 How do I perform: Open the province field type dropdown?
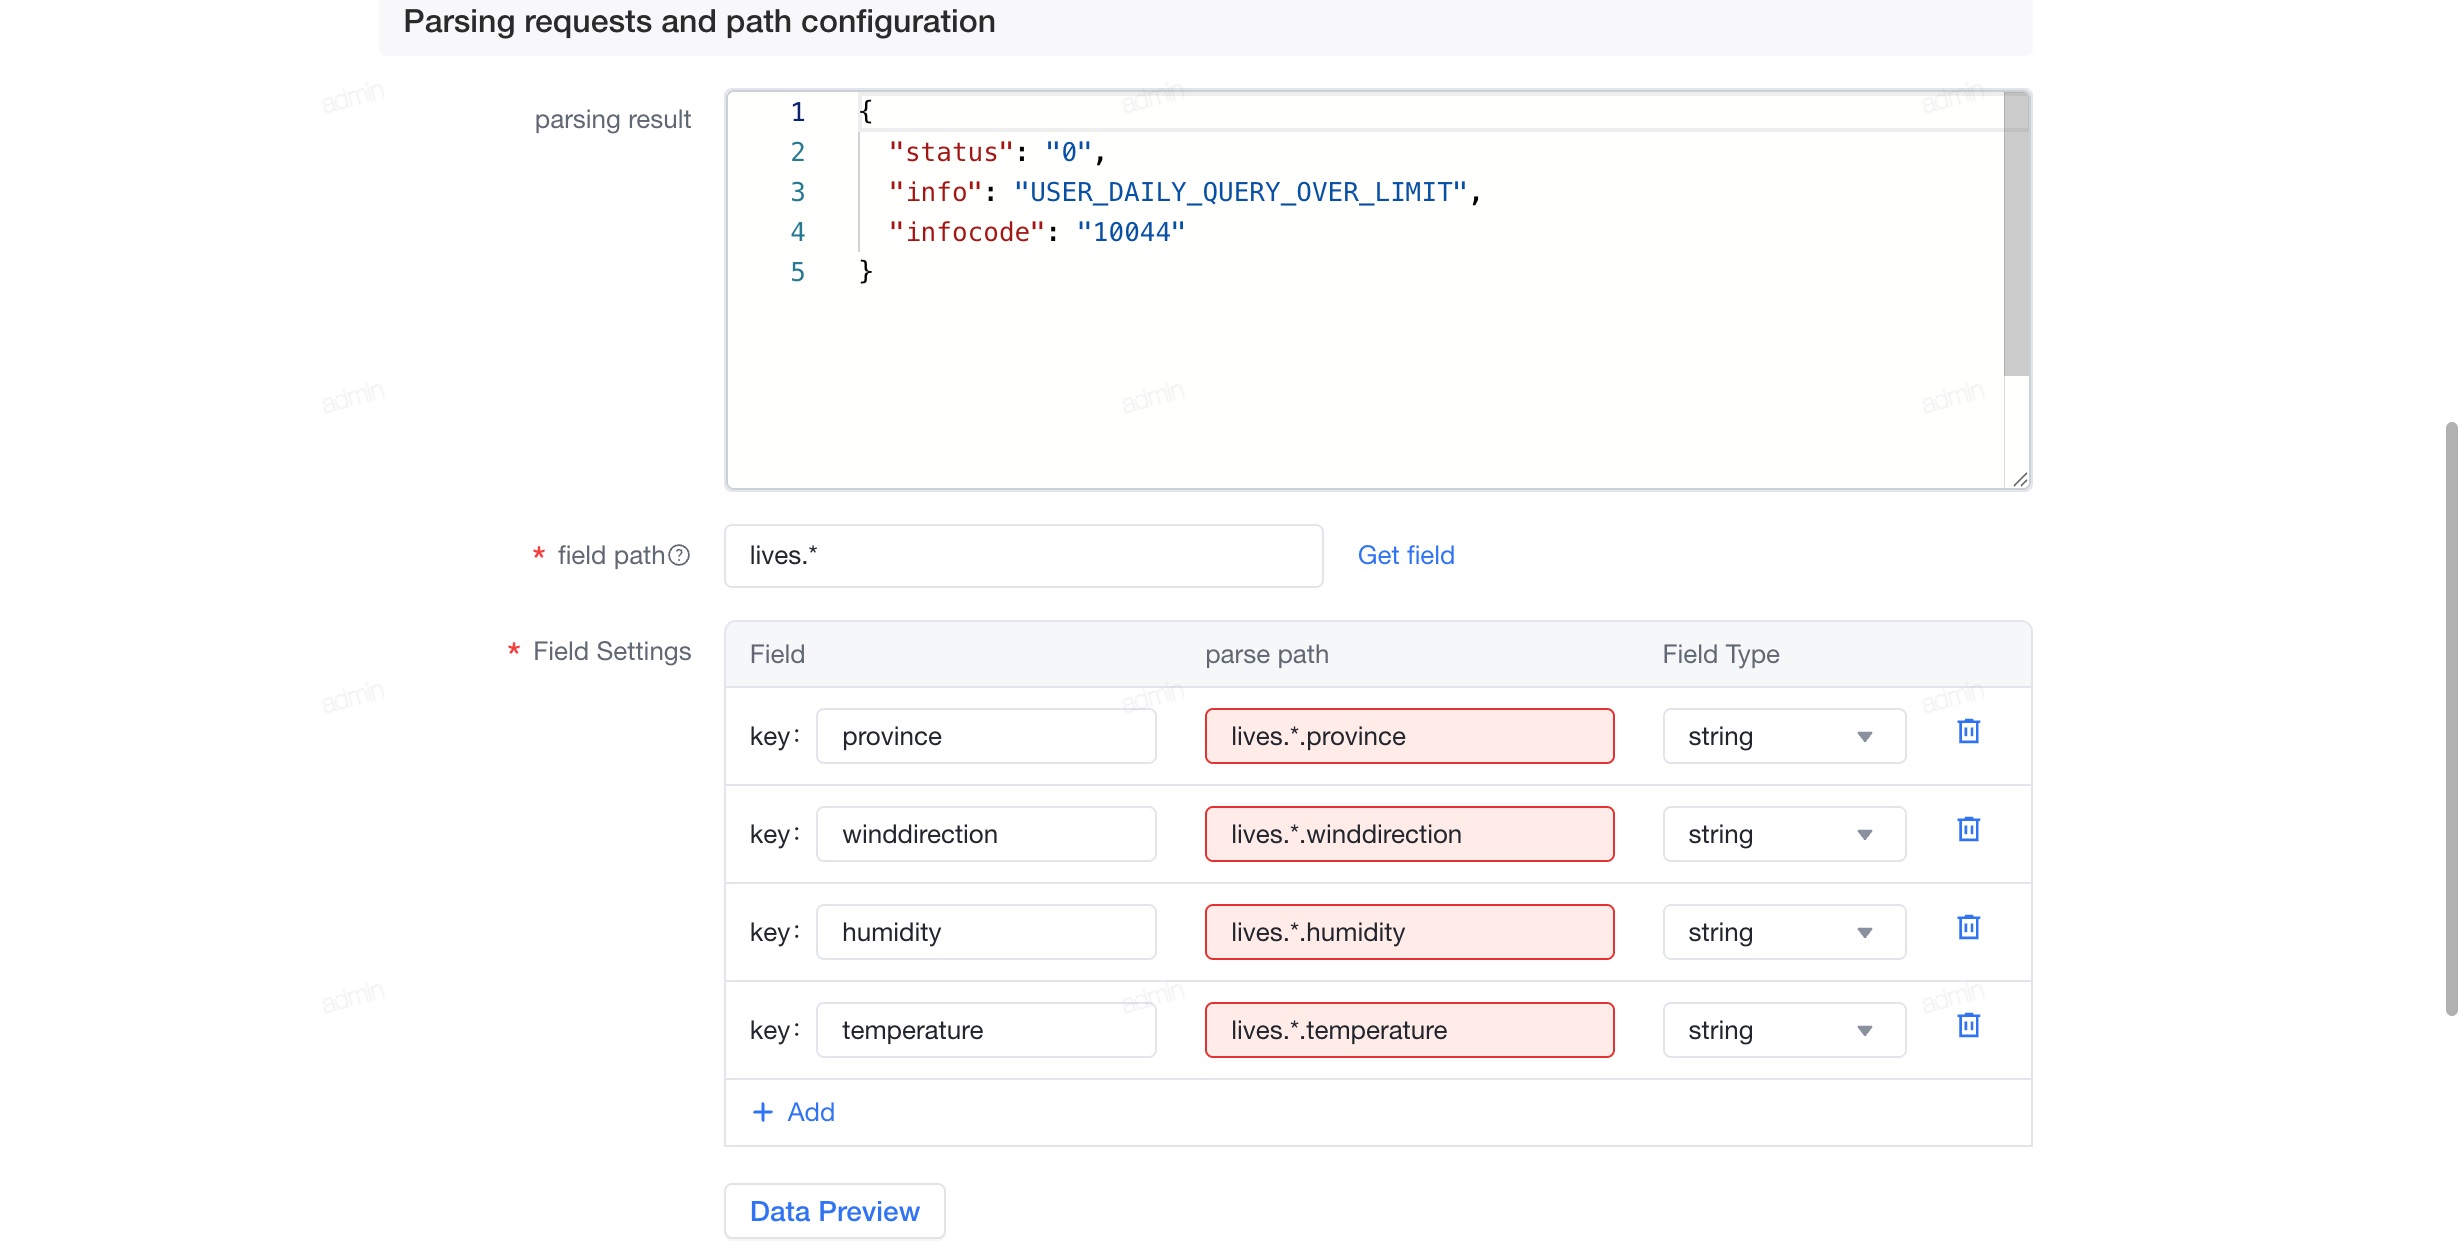pyautogui.click(x=1784, y=736)
